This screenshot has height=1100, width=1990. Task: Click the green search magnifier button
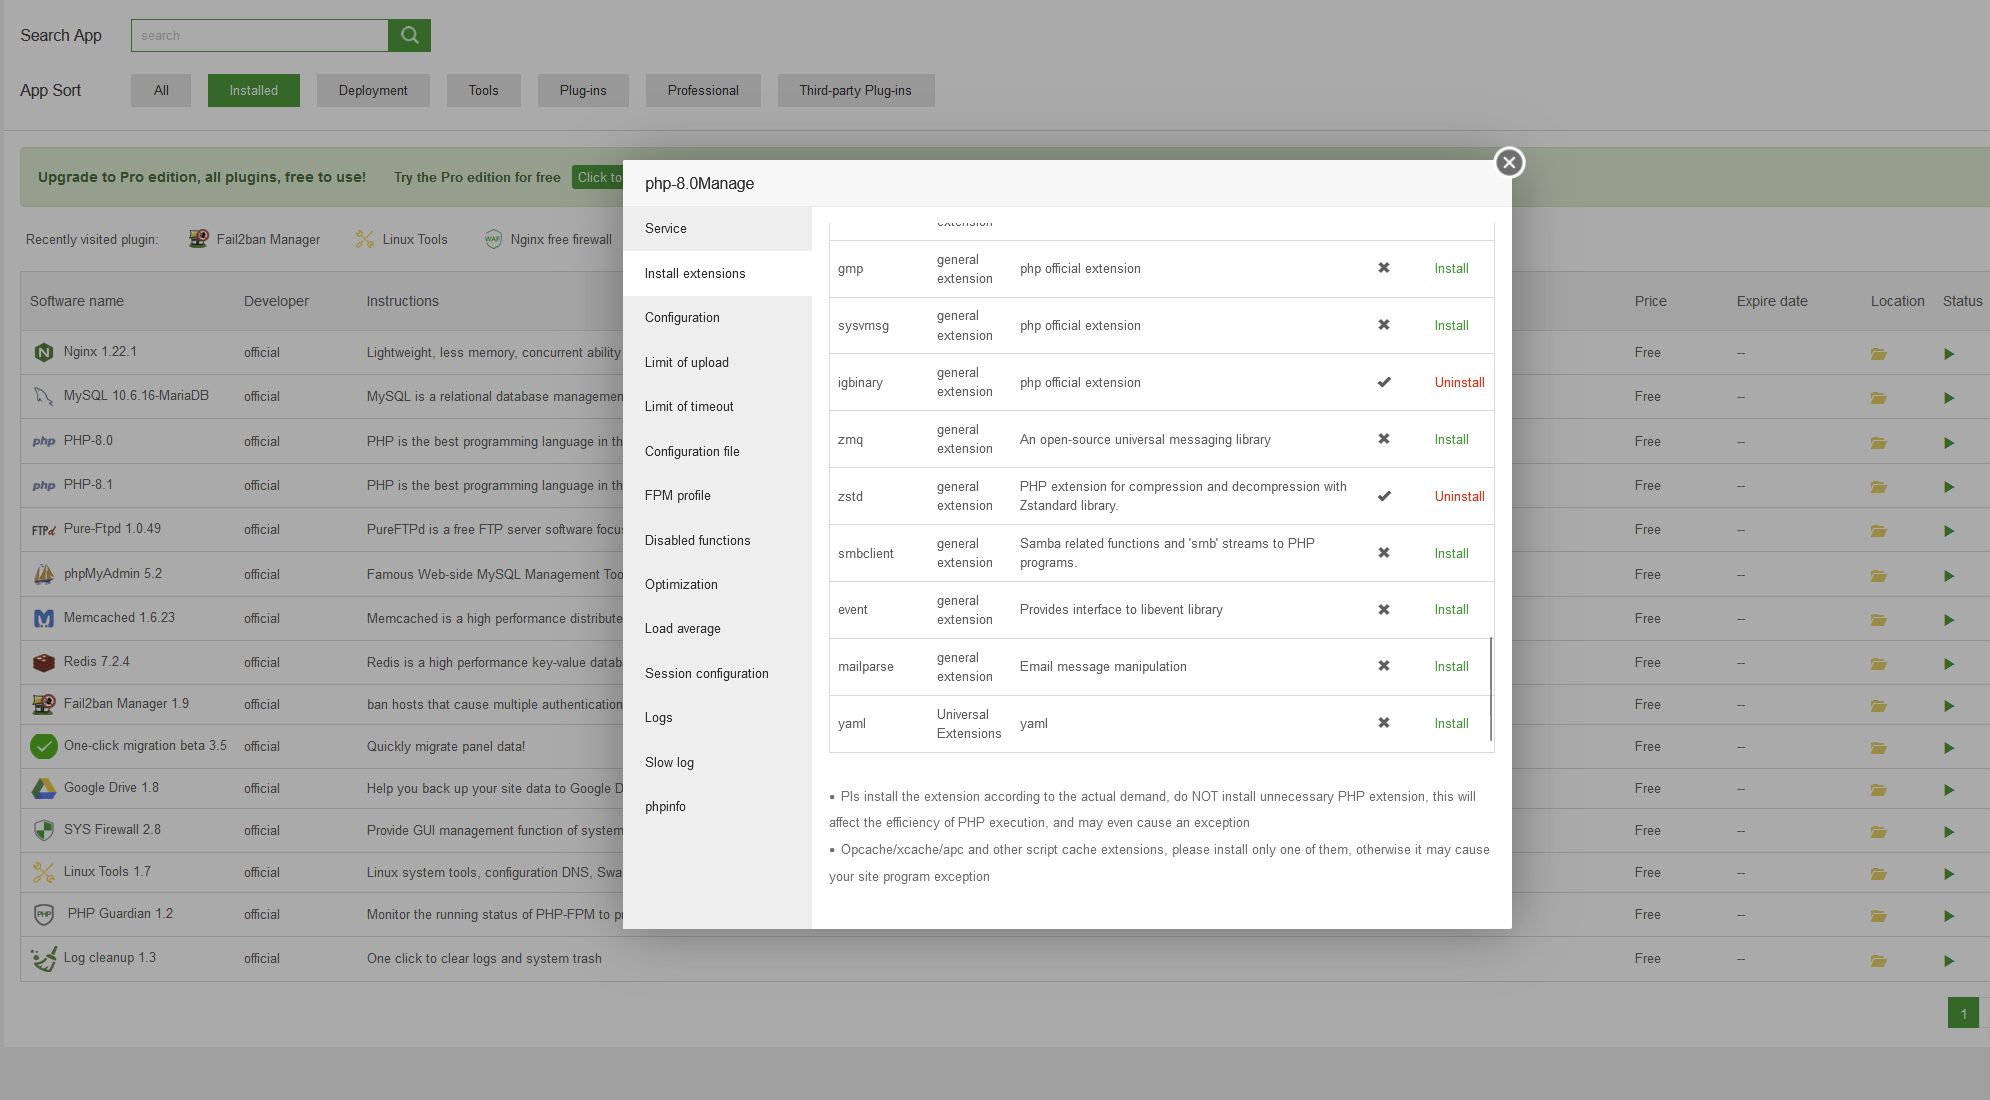[x=409, y=35]
